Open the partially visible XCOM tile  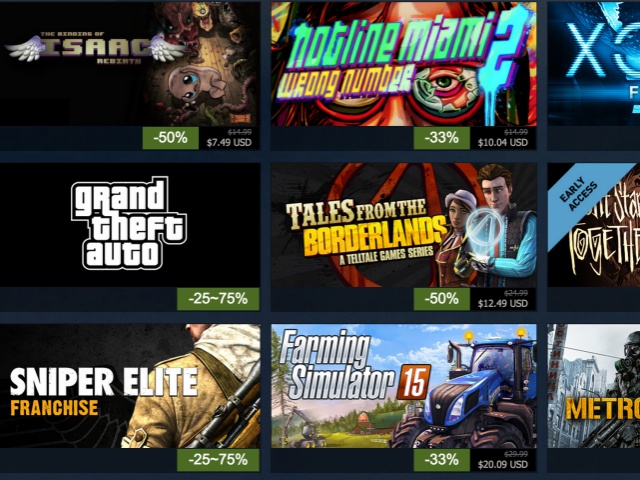tap(593, 64)
